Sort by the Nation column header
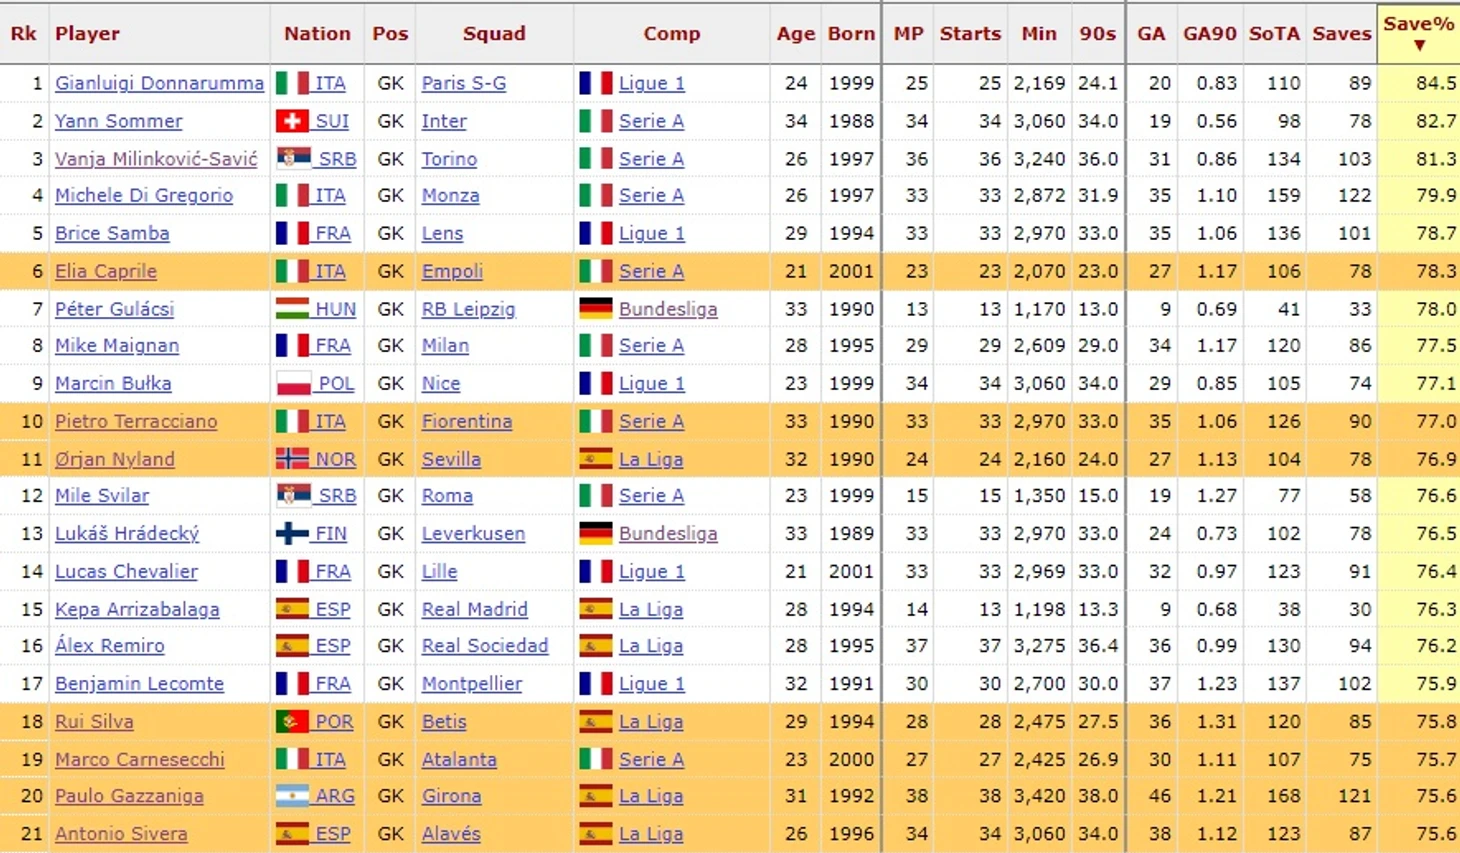This screenshot has height=853, width=1460. click(317, 34)
